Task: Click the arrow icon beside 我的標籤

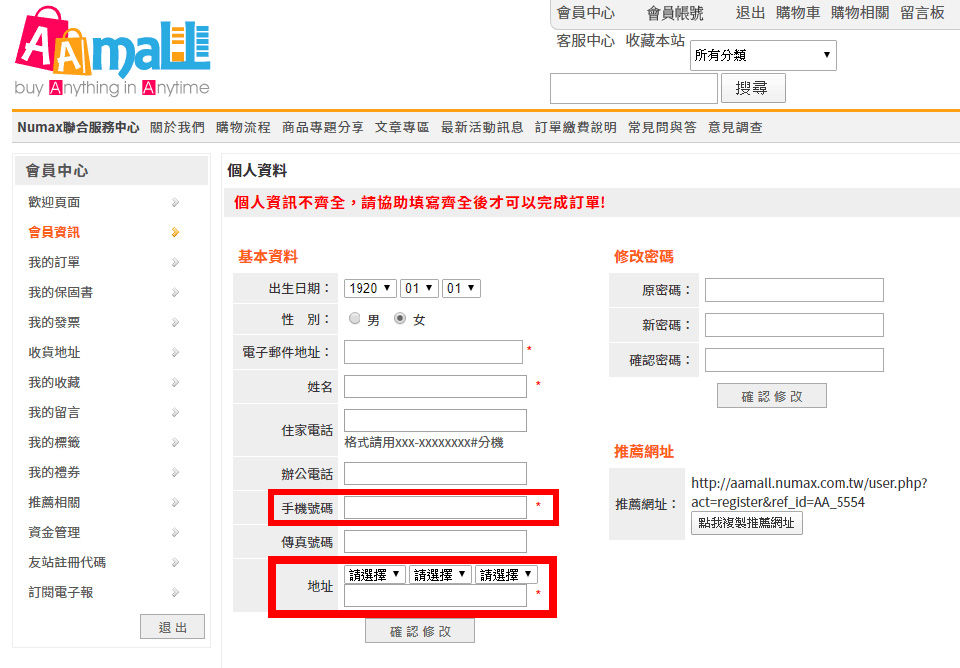Action: [x=175, y=442]
